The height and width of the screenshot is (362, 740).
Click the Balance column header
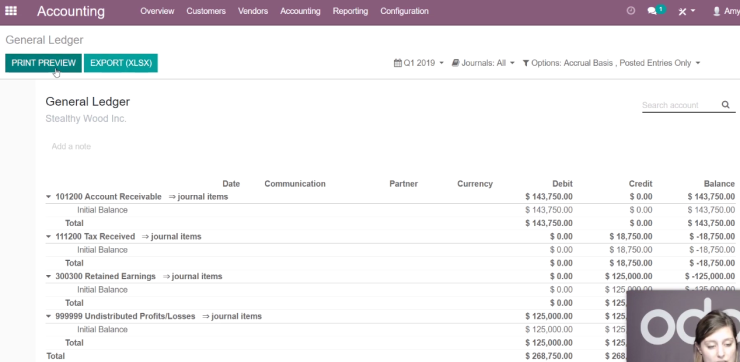pyautogui.click(x=719, y=184)
